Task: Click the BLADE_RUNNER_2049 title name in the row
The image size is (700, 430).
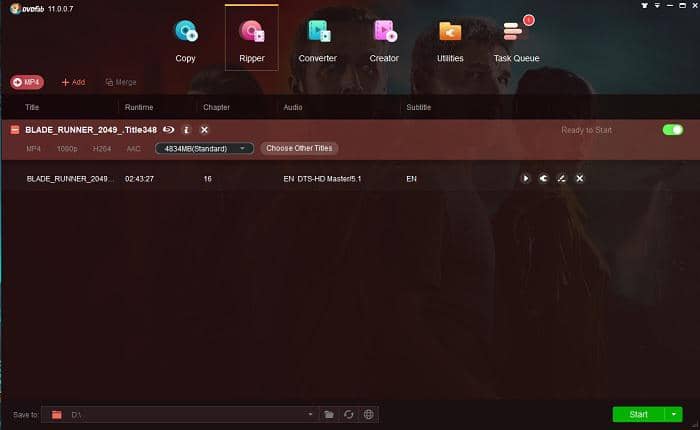Action: pos(70,179)
